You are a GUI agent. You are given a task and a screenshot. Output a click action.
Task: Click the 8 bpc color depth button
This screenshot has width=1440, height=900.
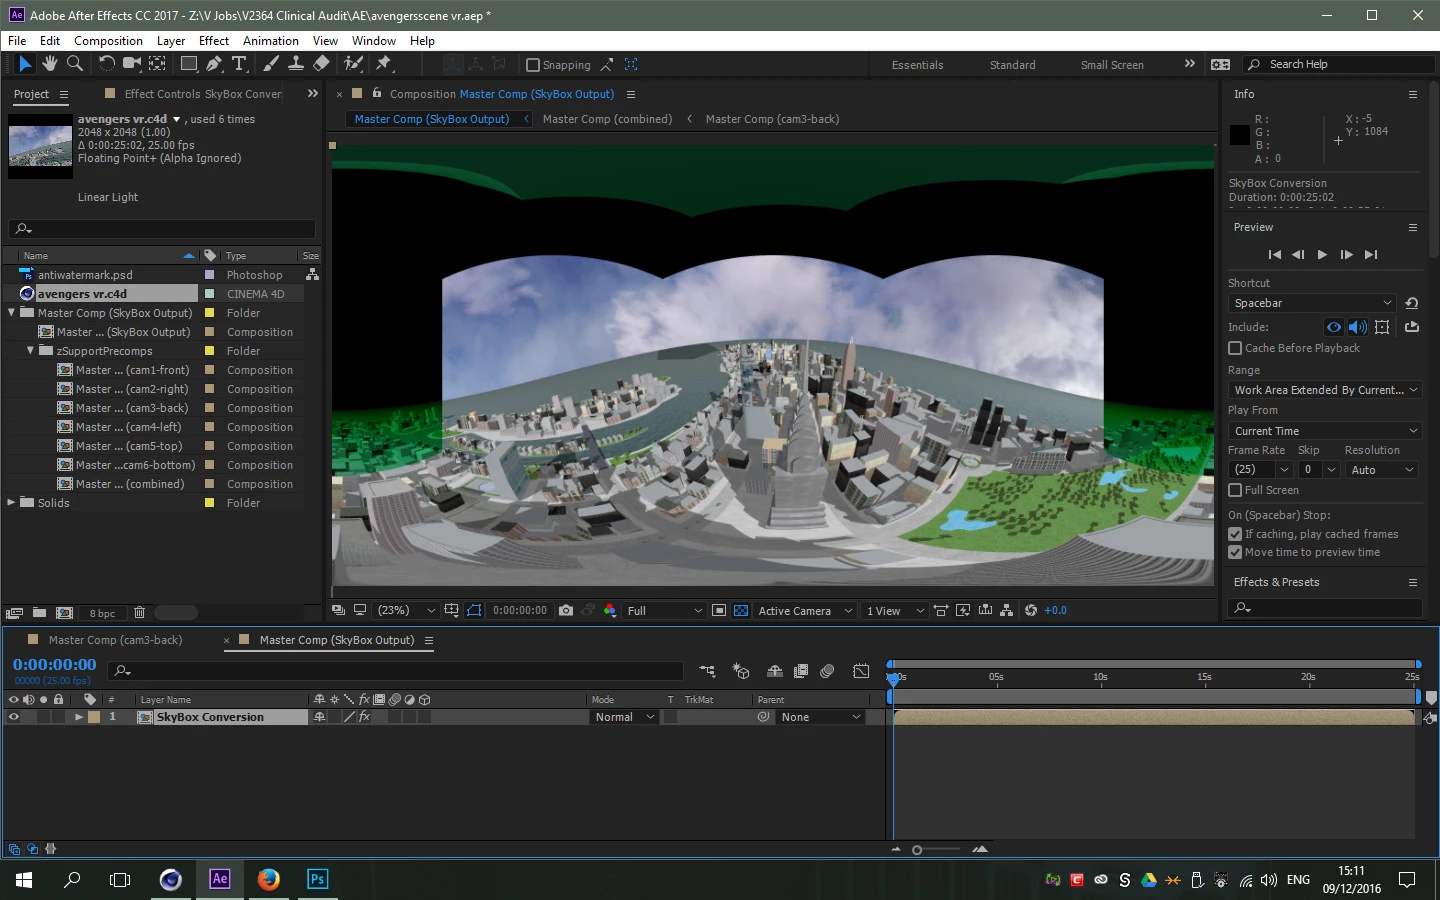tap(102, 613)
